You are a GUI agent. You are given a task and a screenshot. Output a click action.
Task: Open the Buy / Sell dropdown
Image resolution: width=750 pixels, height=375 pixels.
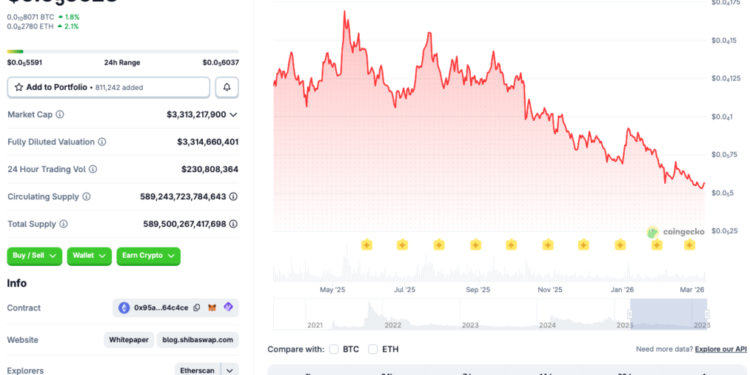click(x=34, y=256)
